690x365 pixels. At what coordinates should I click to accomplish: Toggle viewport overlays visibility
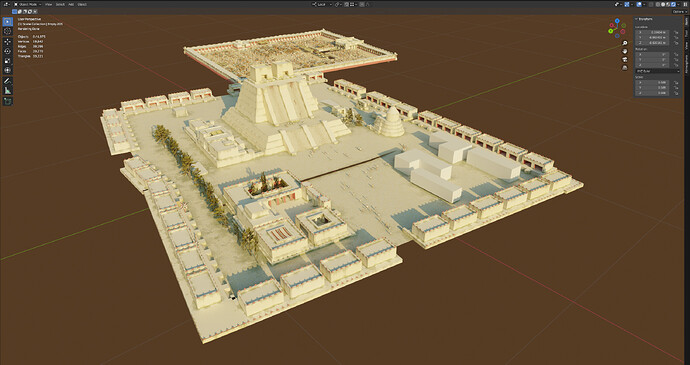[639, 4]
